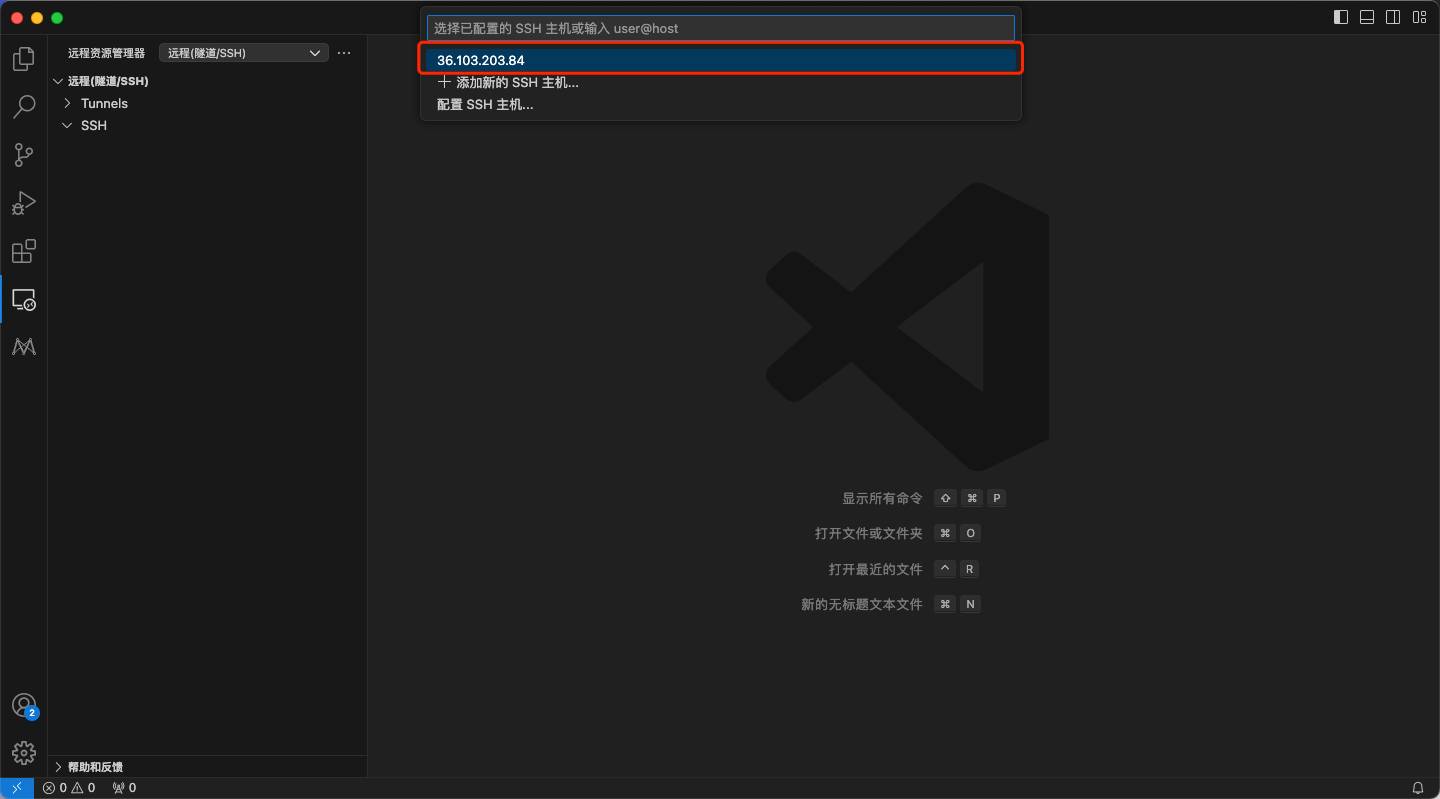Open the Explorer view in activity bar
This screenshot has height=799, width=1440.
pos(23,59)
